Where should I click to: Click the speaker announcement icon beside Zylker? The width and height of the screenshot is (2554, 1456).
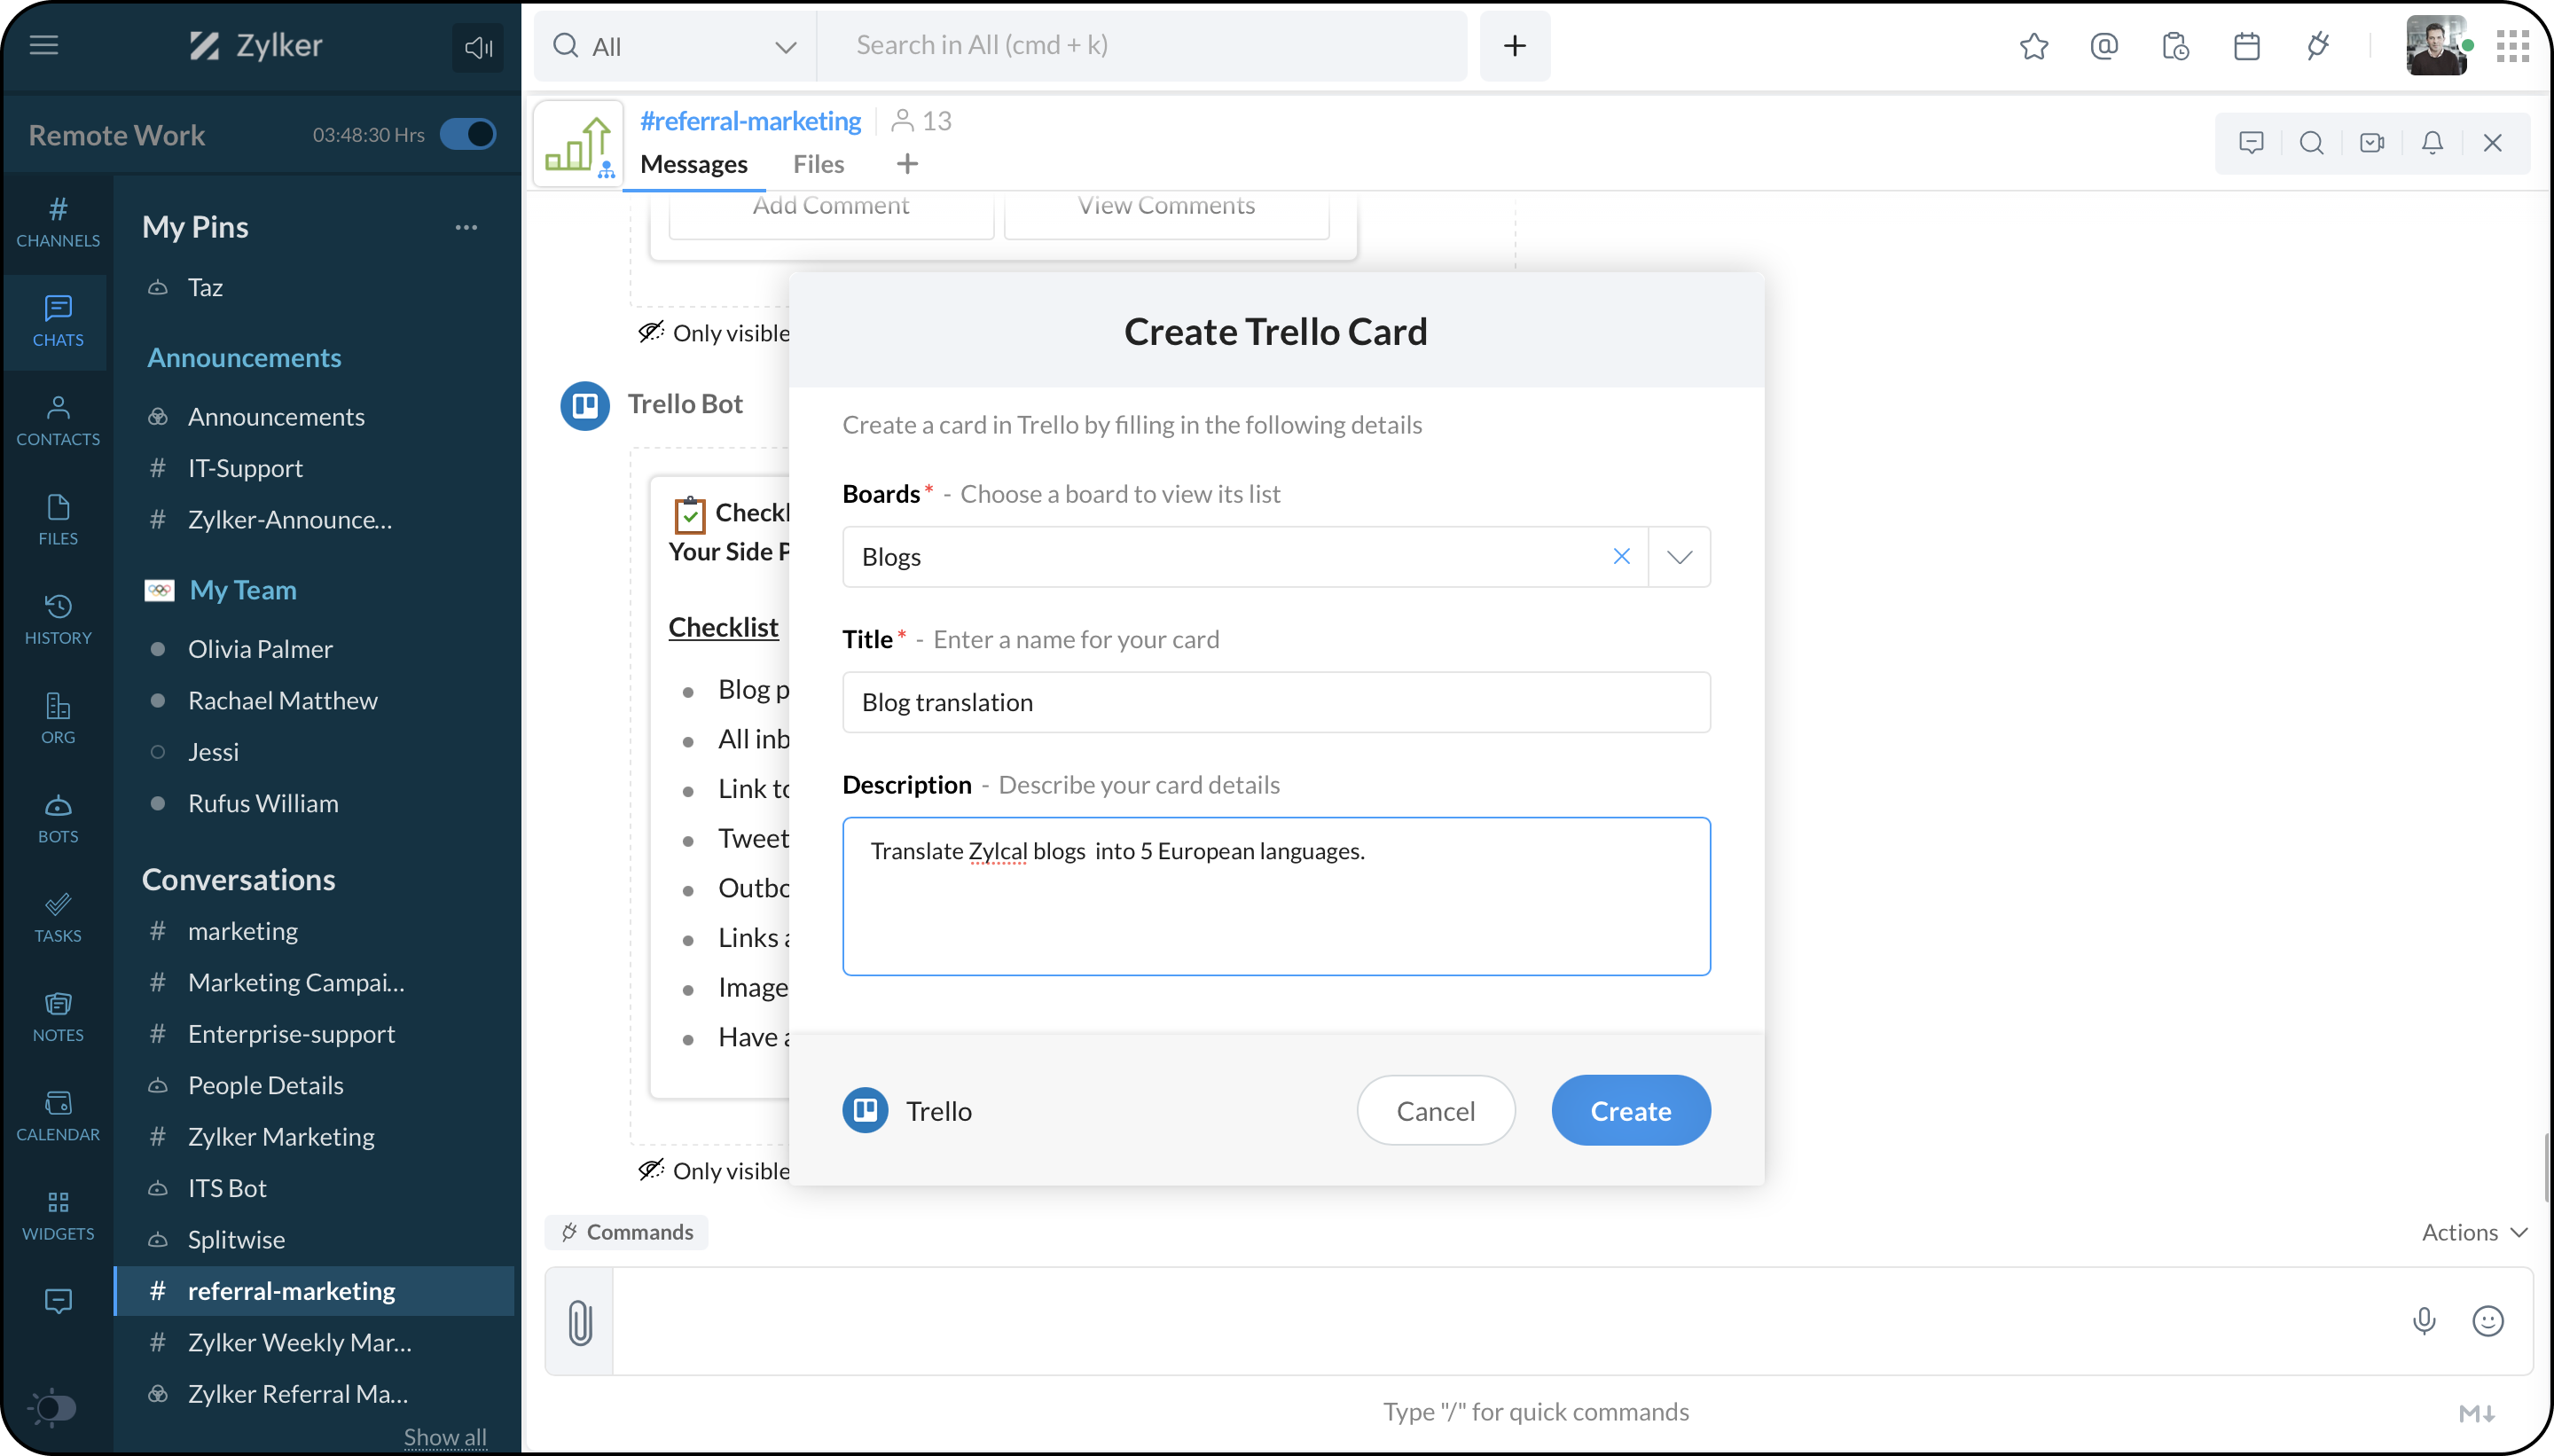478,47
